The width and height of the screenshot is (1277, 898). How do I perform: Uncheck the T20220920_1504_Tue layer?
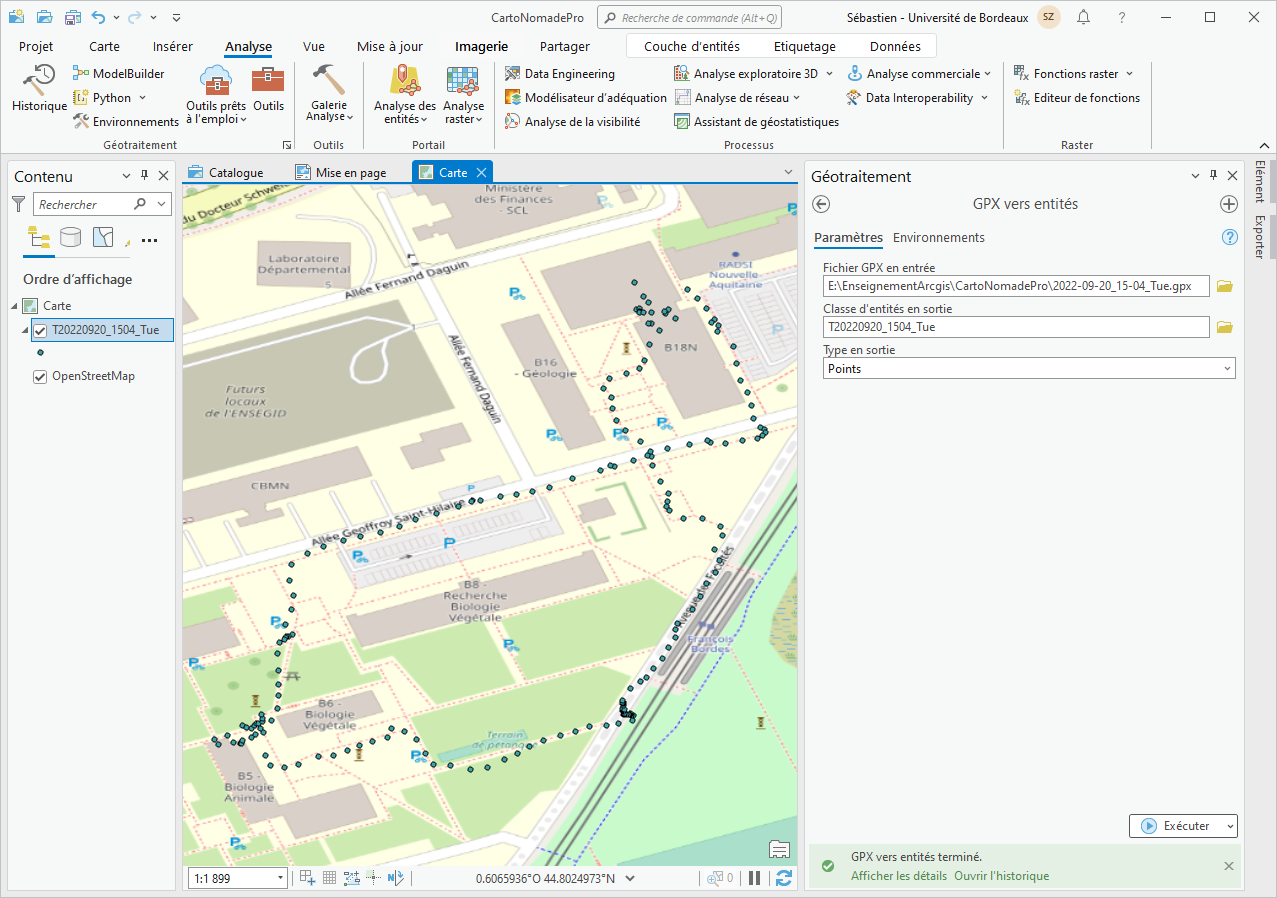pyautogui.click(x=40, y=330)
